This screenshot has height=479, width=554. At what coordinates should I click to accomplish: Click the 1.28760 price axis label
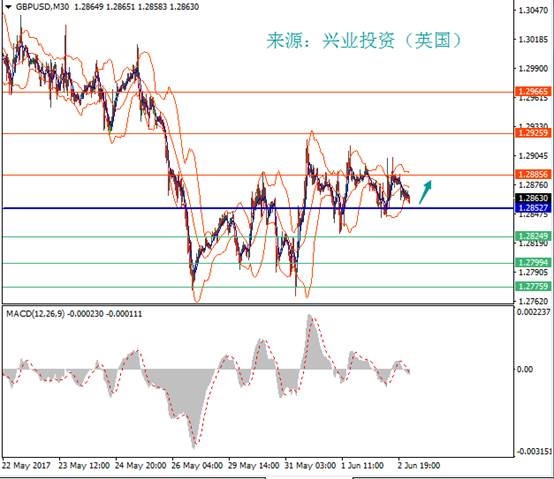[533, 185]
